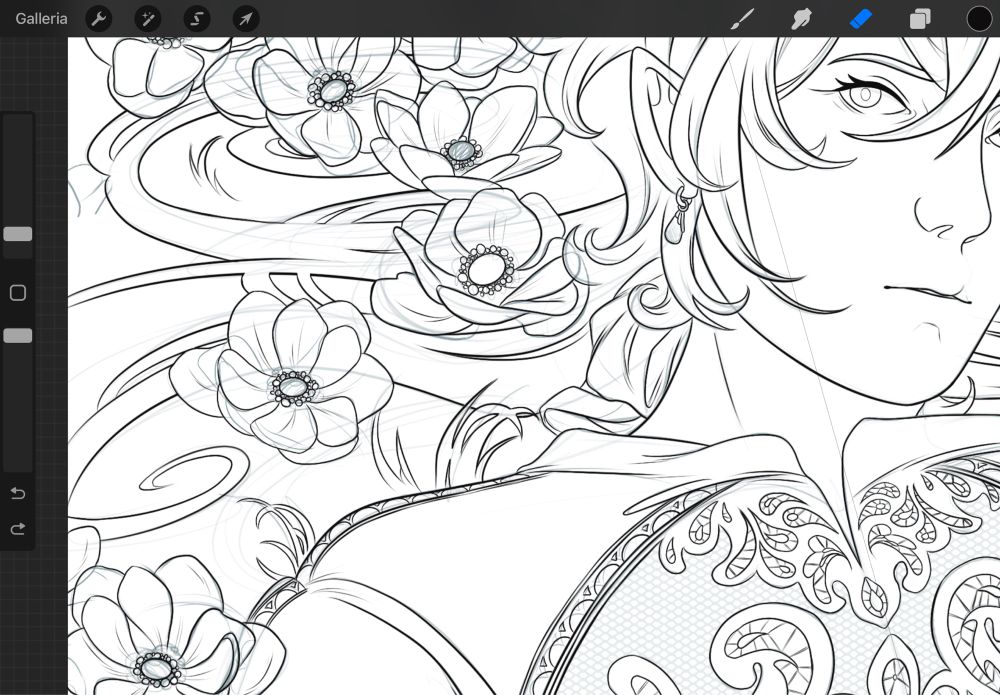Open the Layers panel
The width and height of the screenshot is (1000, 695).
click(x=920, y=19)
